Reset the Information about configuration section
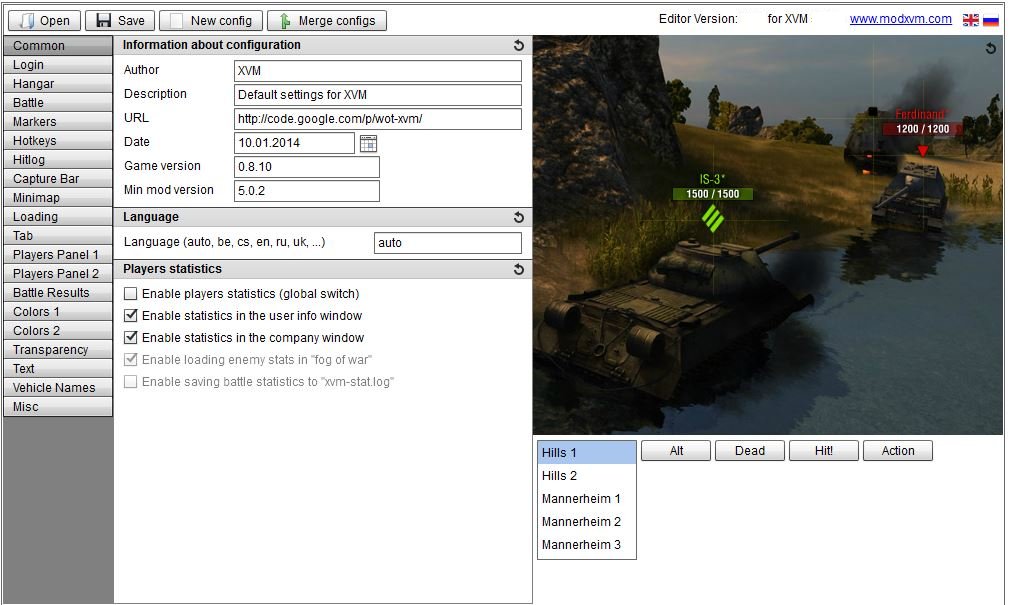The width and height of the screenshot is (1018, 605). [x=518, y=45]
